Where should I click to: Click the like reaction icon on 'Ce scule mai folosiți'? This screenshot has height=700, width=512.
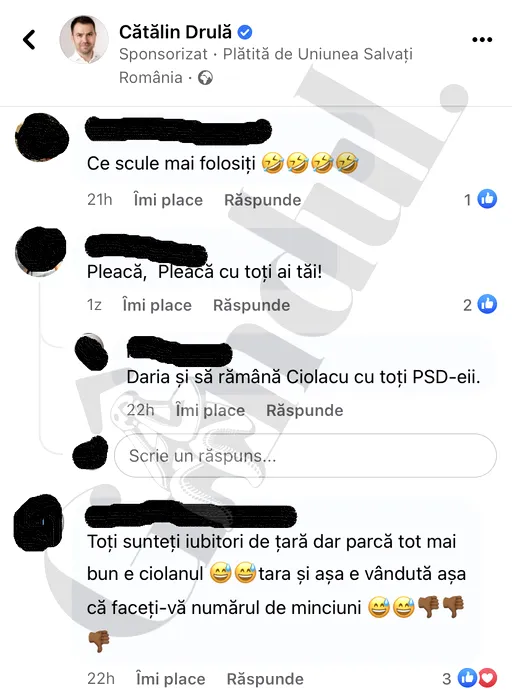click(x=487, y=199)
